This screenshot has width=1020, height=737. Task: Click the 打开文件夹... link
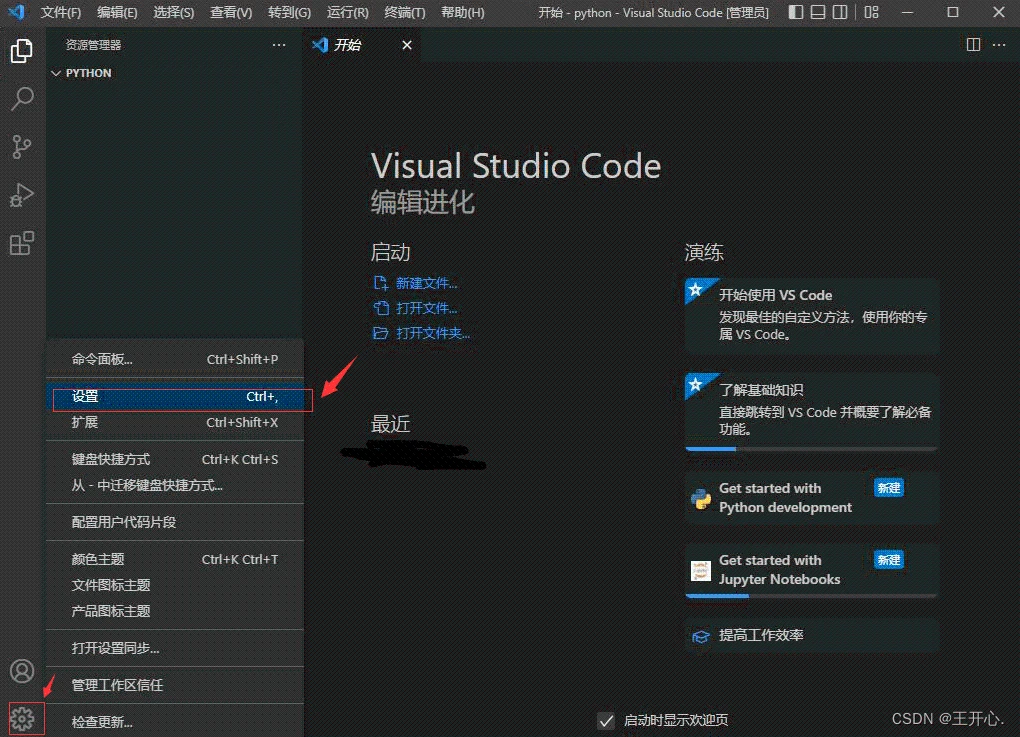pyautogui.click(x=433, y=333)
